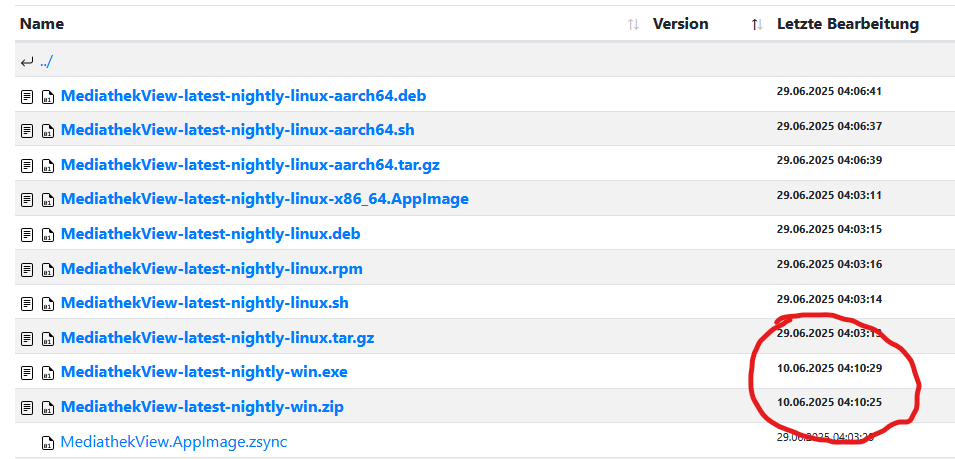The width and height of the screenshot is (955, 459).
Task: Click the date 29.06.2025 04:03:14
Action: 830,300
